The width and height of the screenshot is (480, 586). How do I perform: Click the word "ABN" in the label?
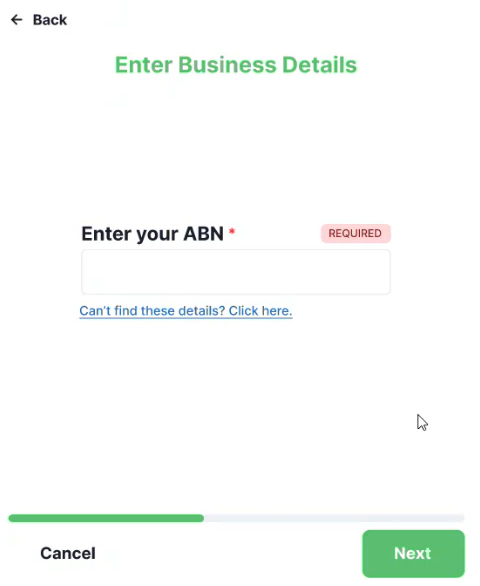pos(203,234)
